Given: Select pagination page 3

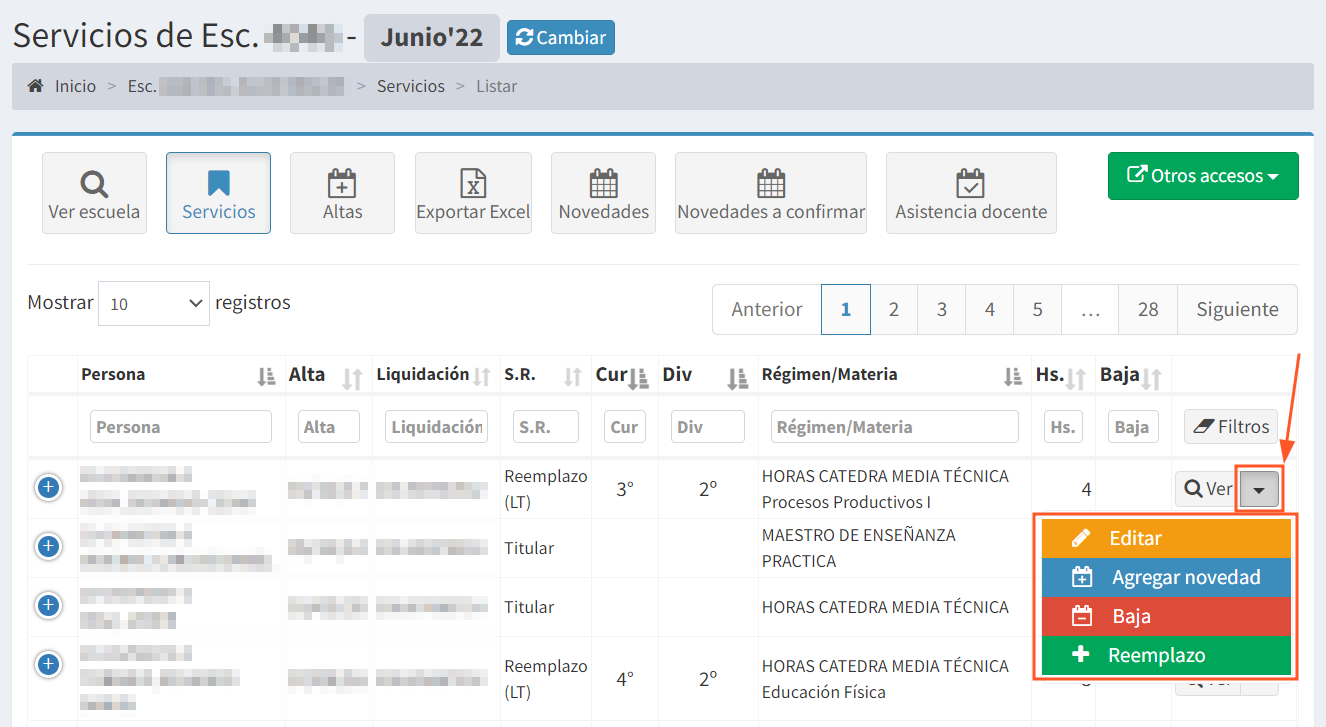Looking at the screenshot, I should pos(942,309).
